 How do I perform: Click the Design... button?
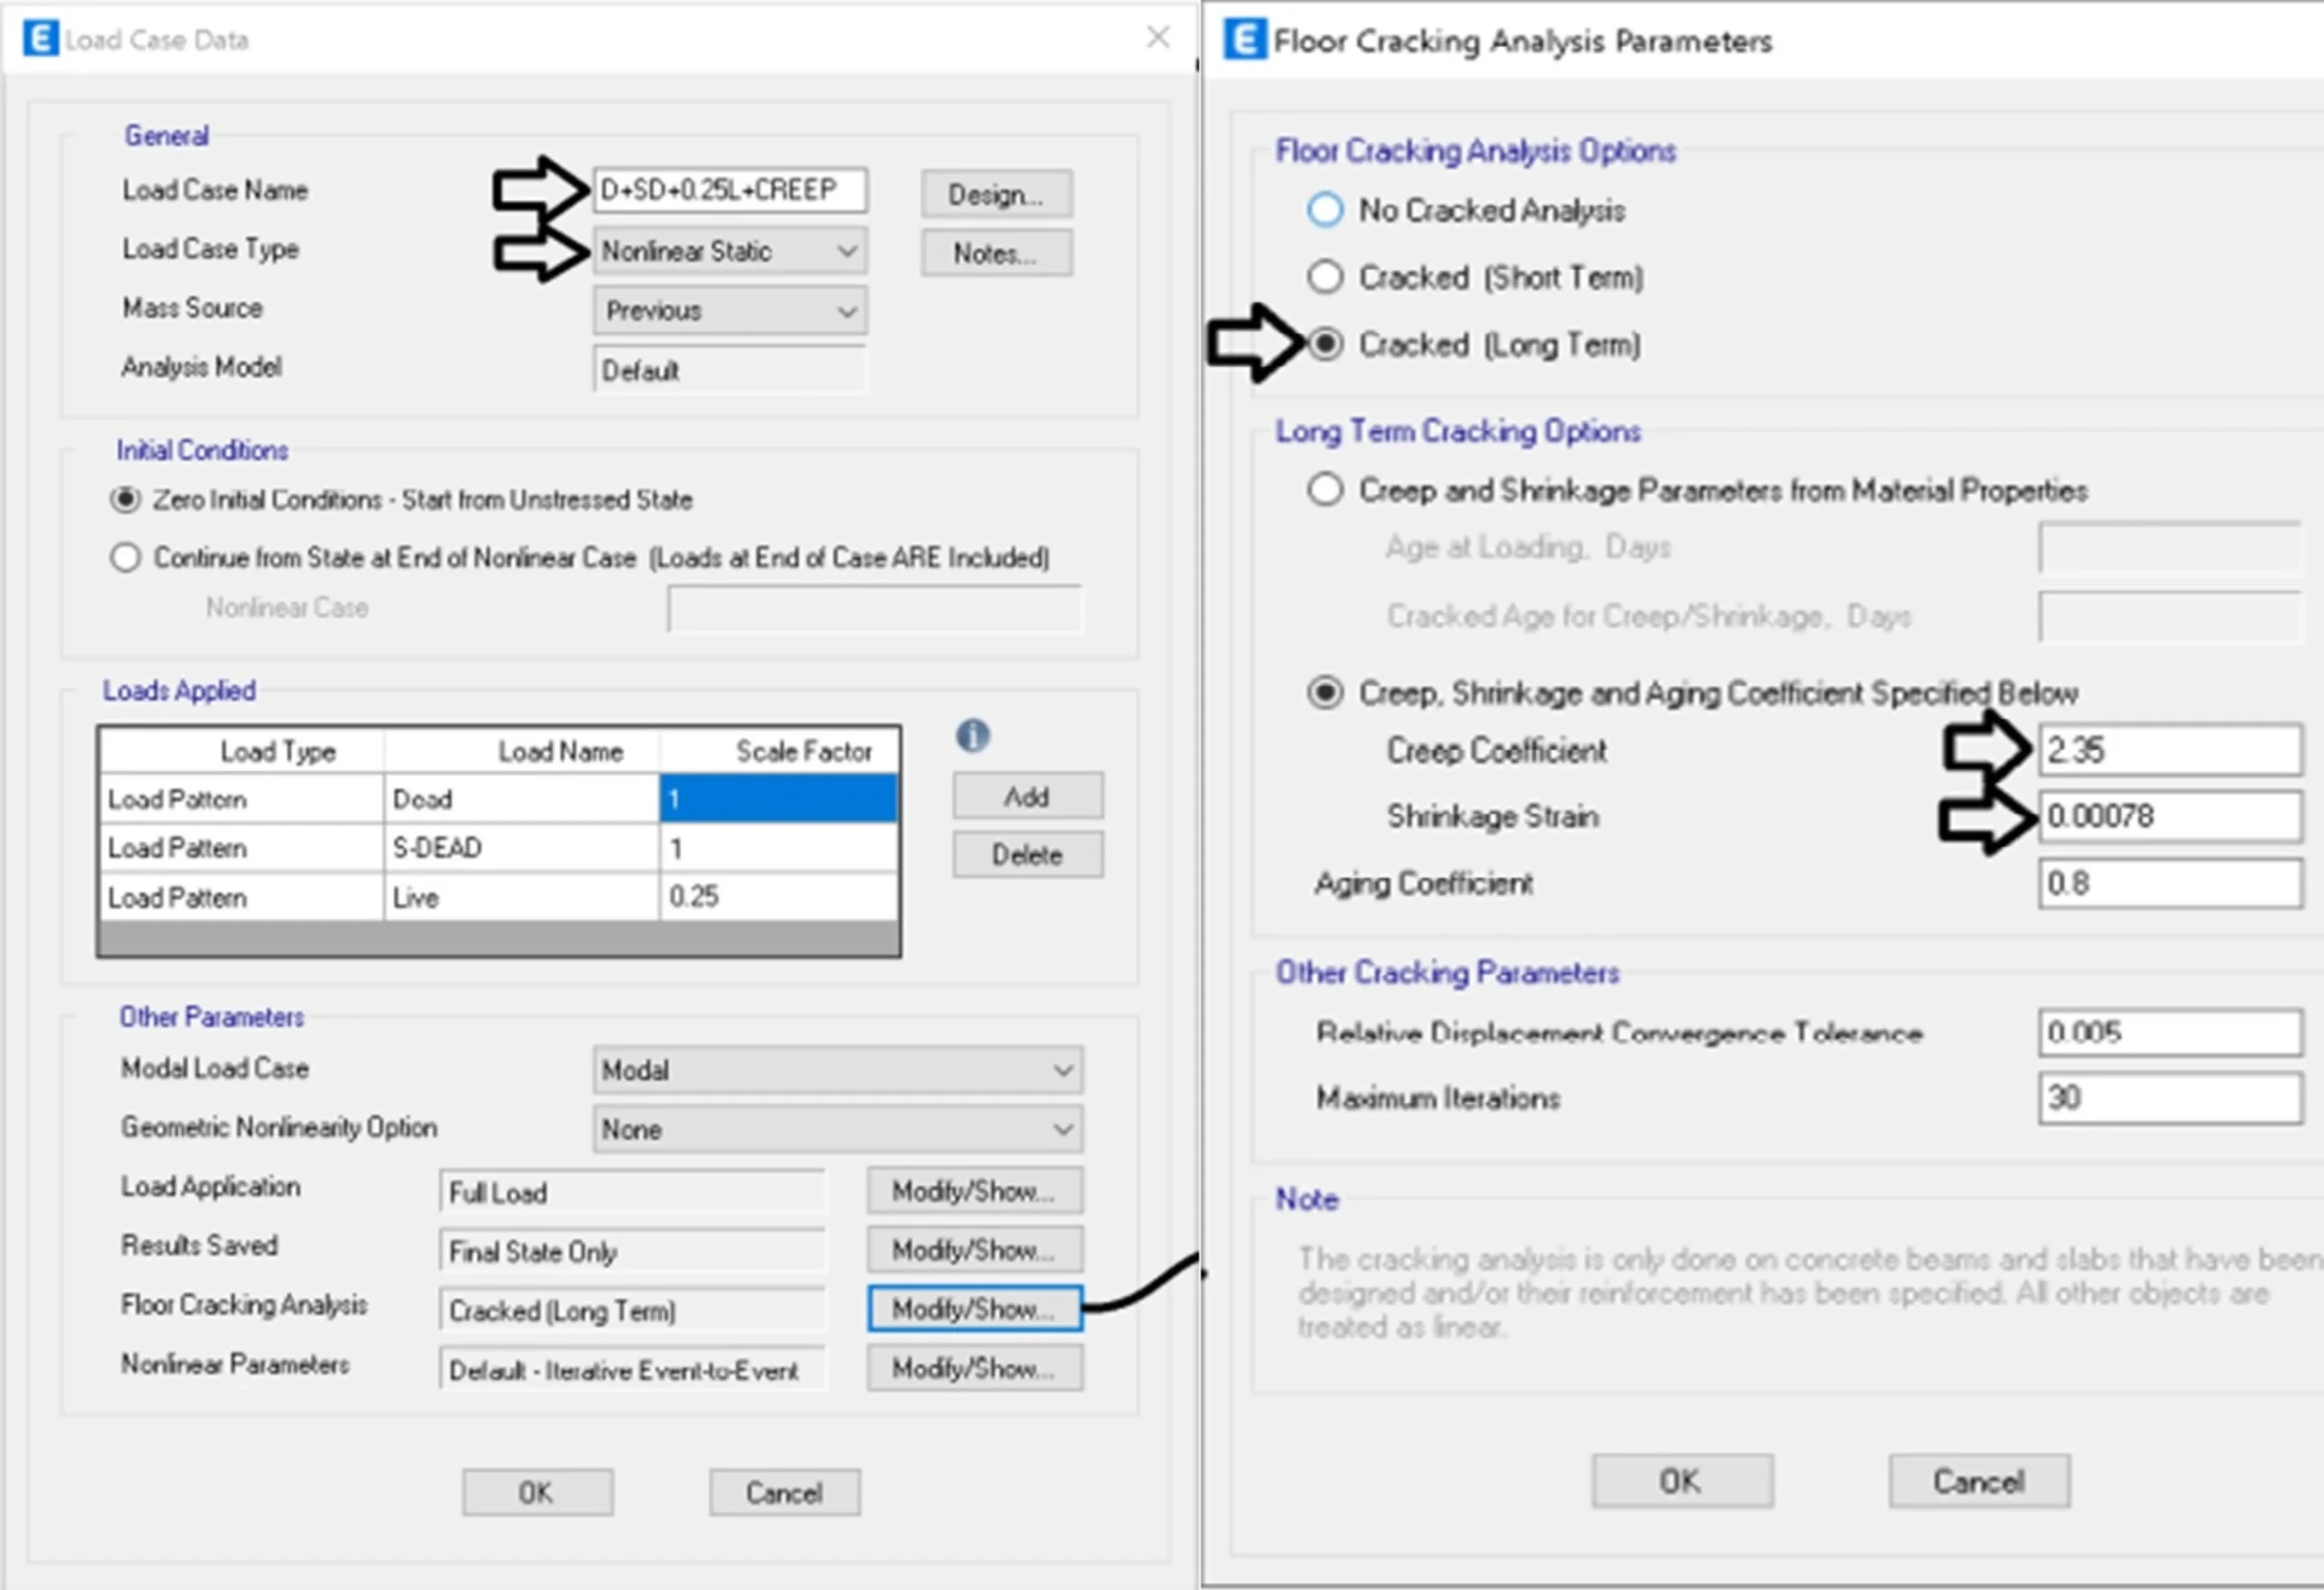996,194
